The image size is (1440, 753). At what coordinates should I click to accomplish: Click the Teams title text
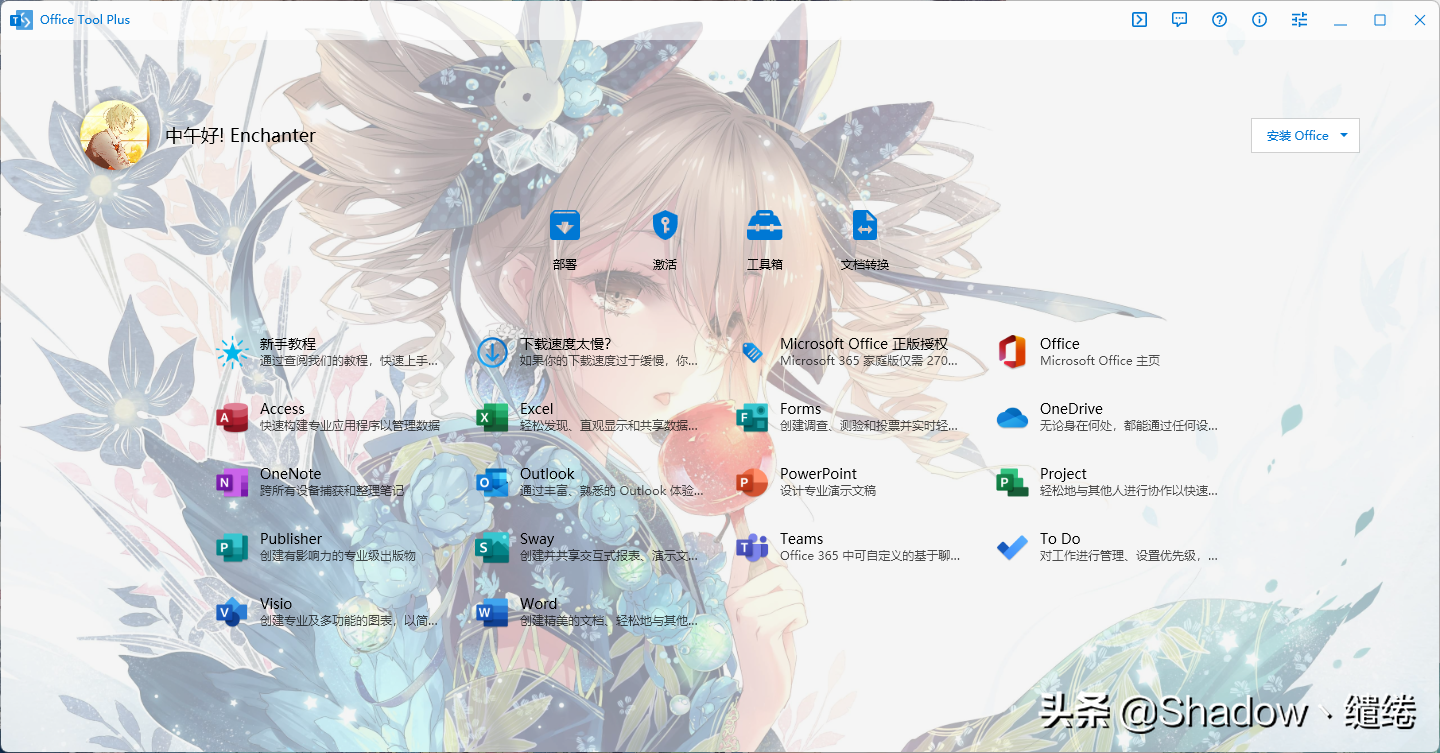(x=802, y=539)
